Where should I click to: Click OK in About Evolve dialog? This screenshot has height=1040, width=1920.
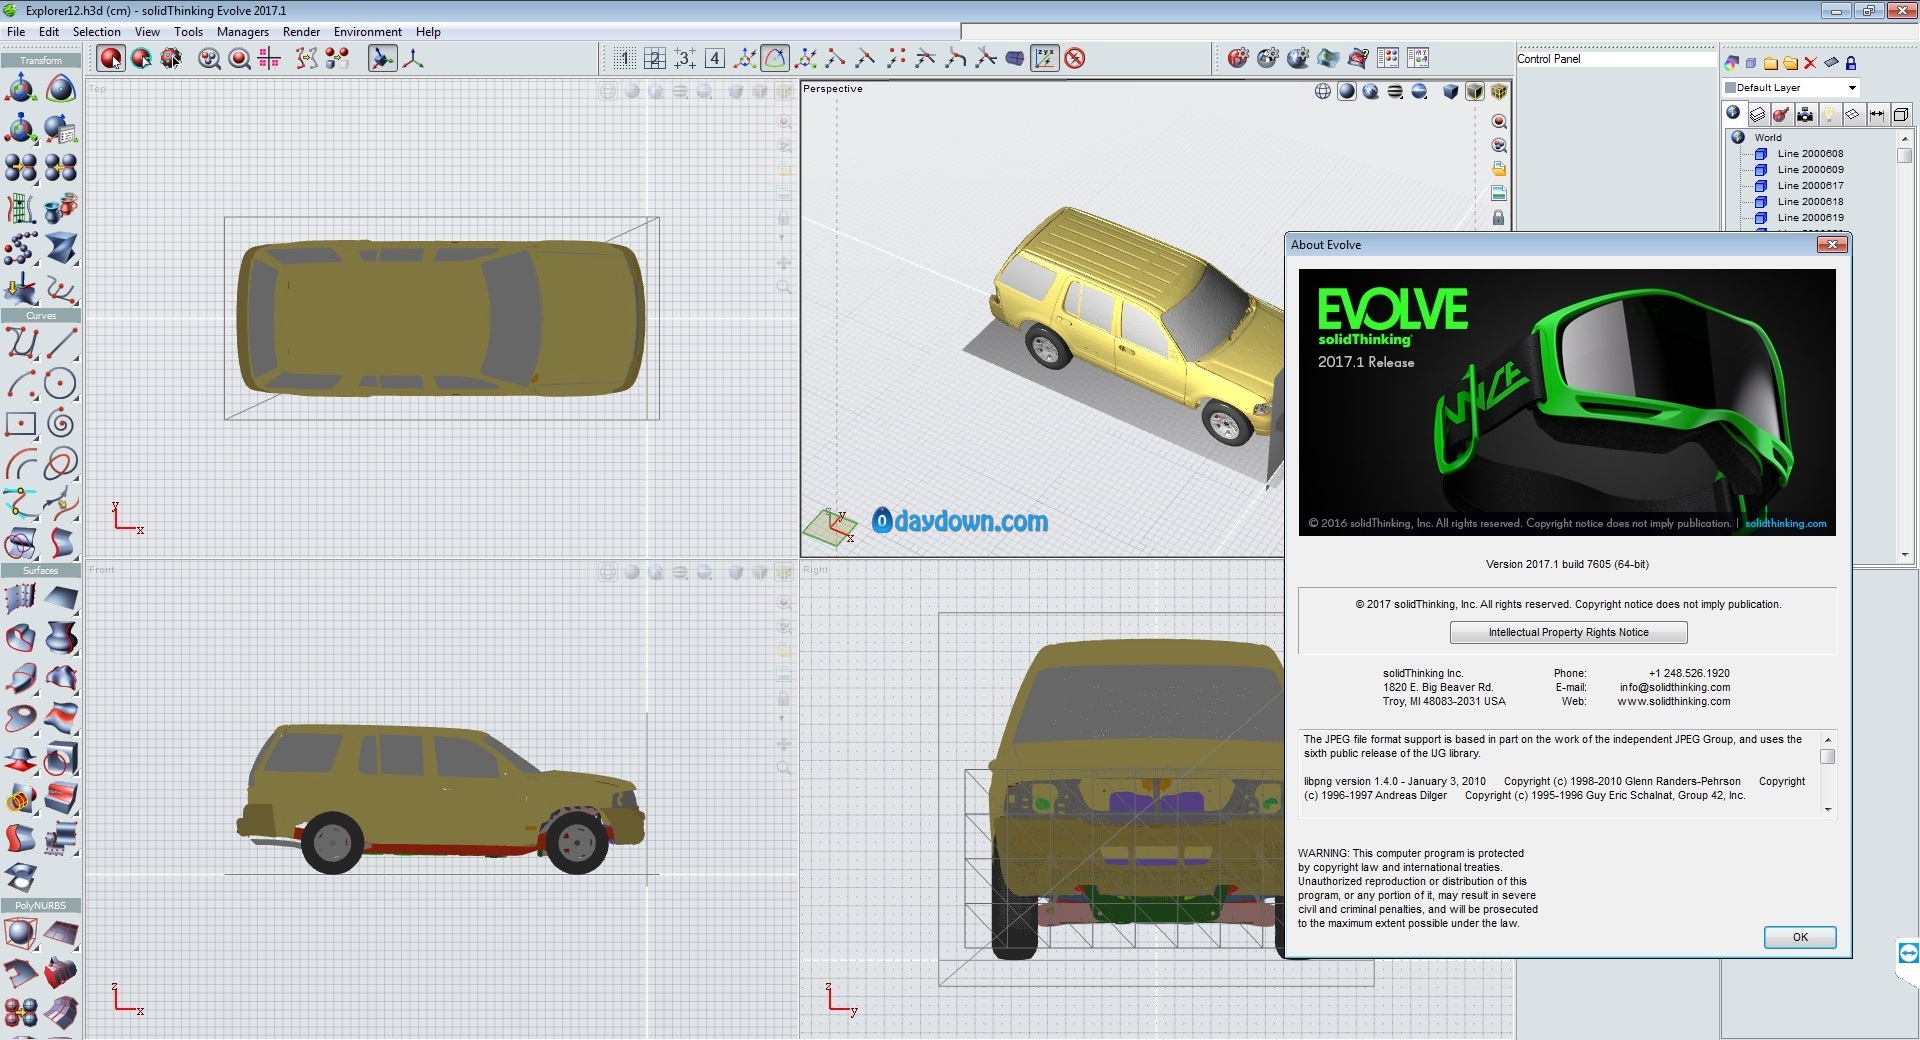(x=1800, y=937)
